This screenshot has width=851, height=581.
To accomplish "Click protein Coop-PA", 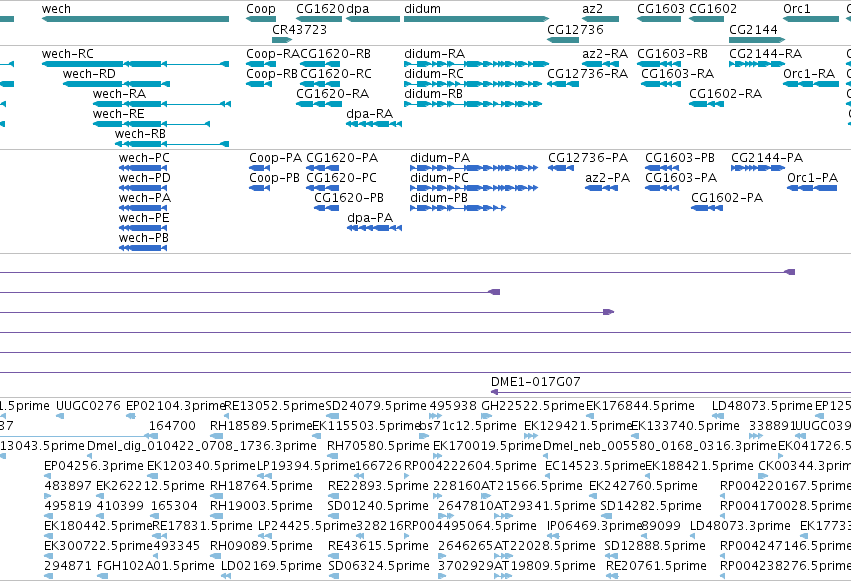I will (x=259, y=168).
